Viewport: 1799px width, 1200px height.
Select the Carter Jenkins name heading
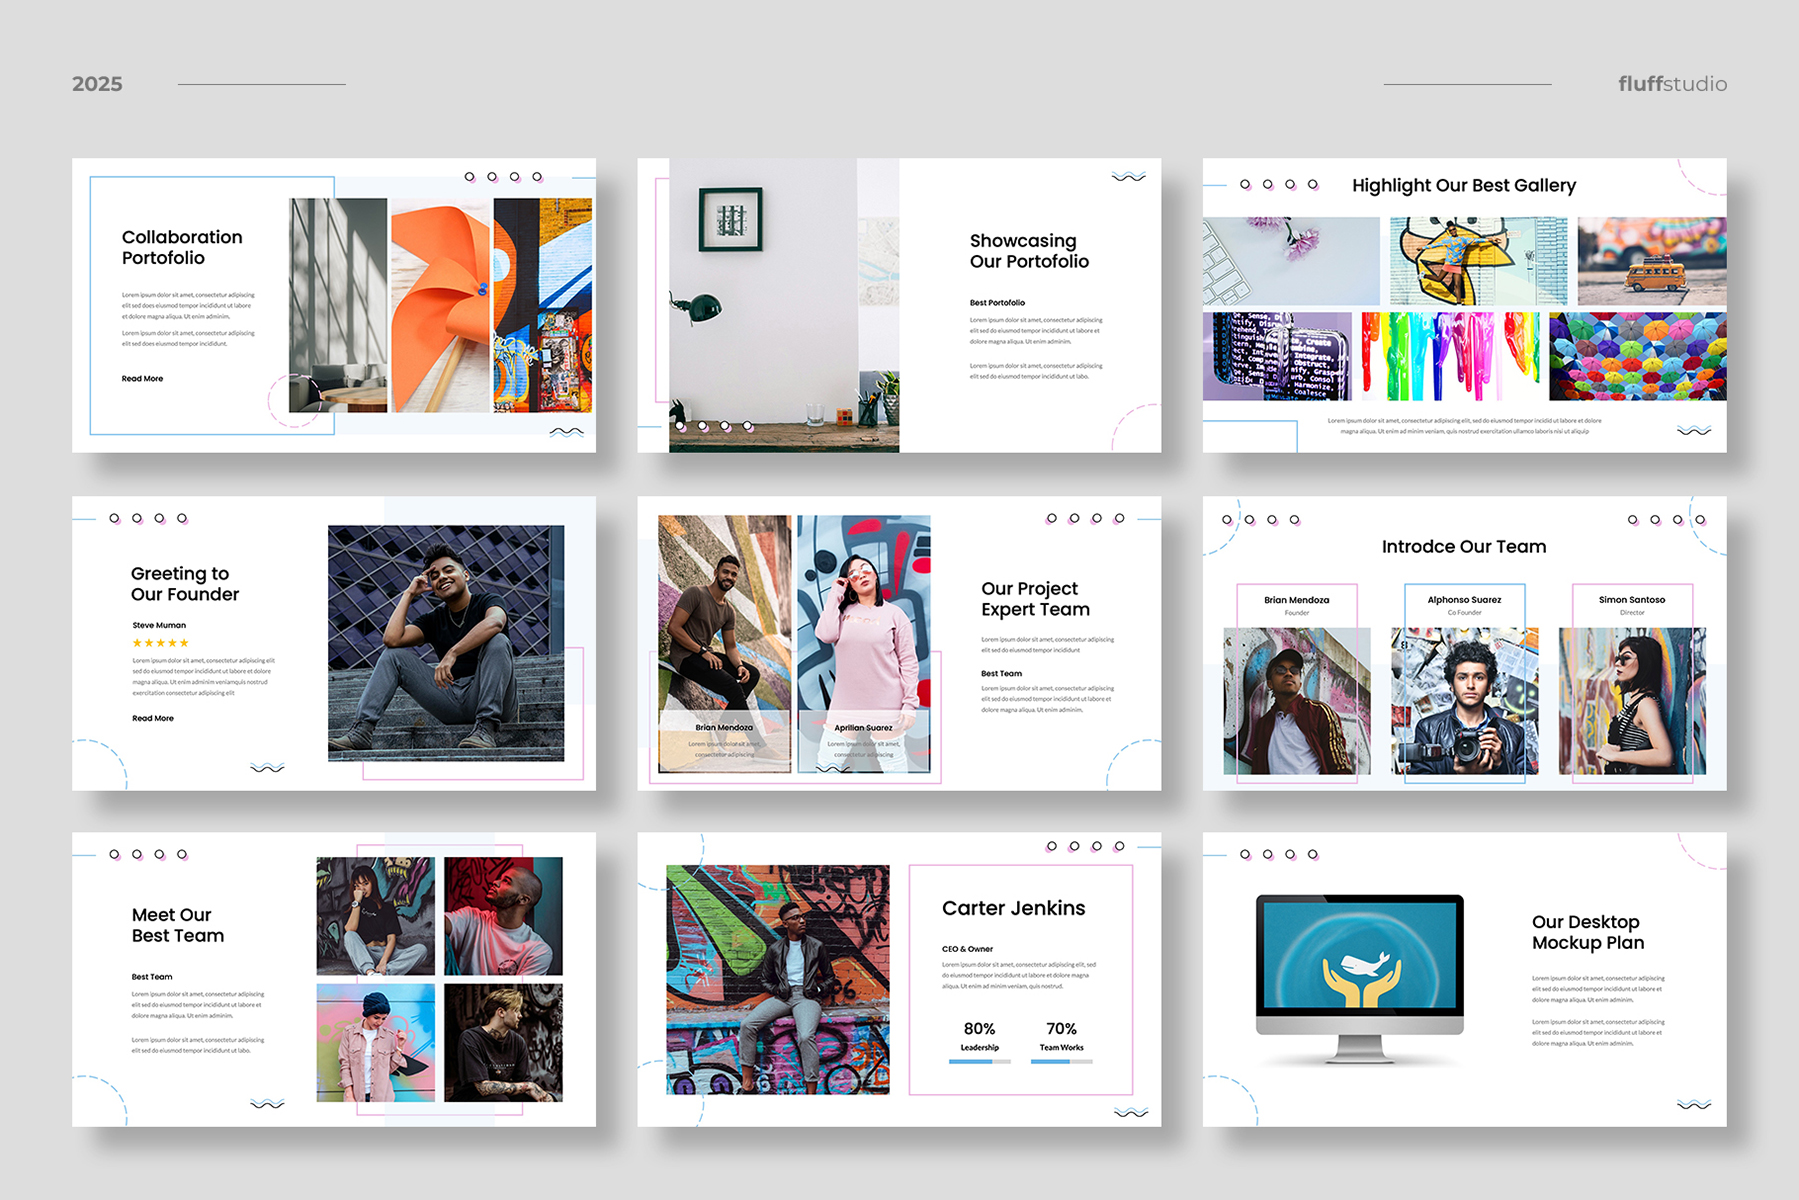coord(1013,908)
